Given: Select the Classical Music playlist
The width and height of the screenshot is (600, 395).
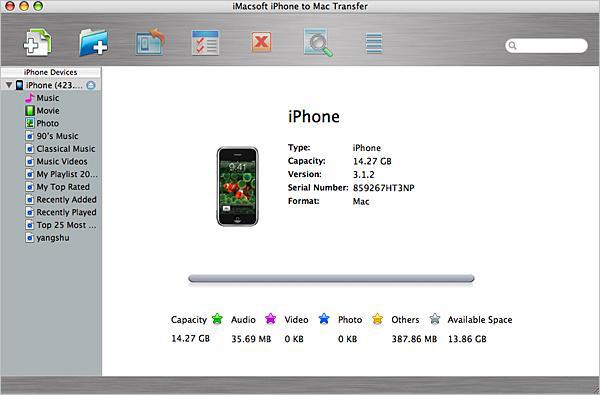Looking at the screenshot, I should (x=65, y=149).
